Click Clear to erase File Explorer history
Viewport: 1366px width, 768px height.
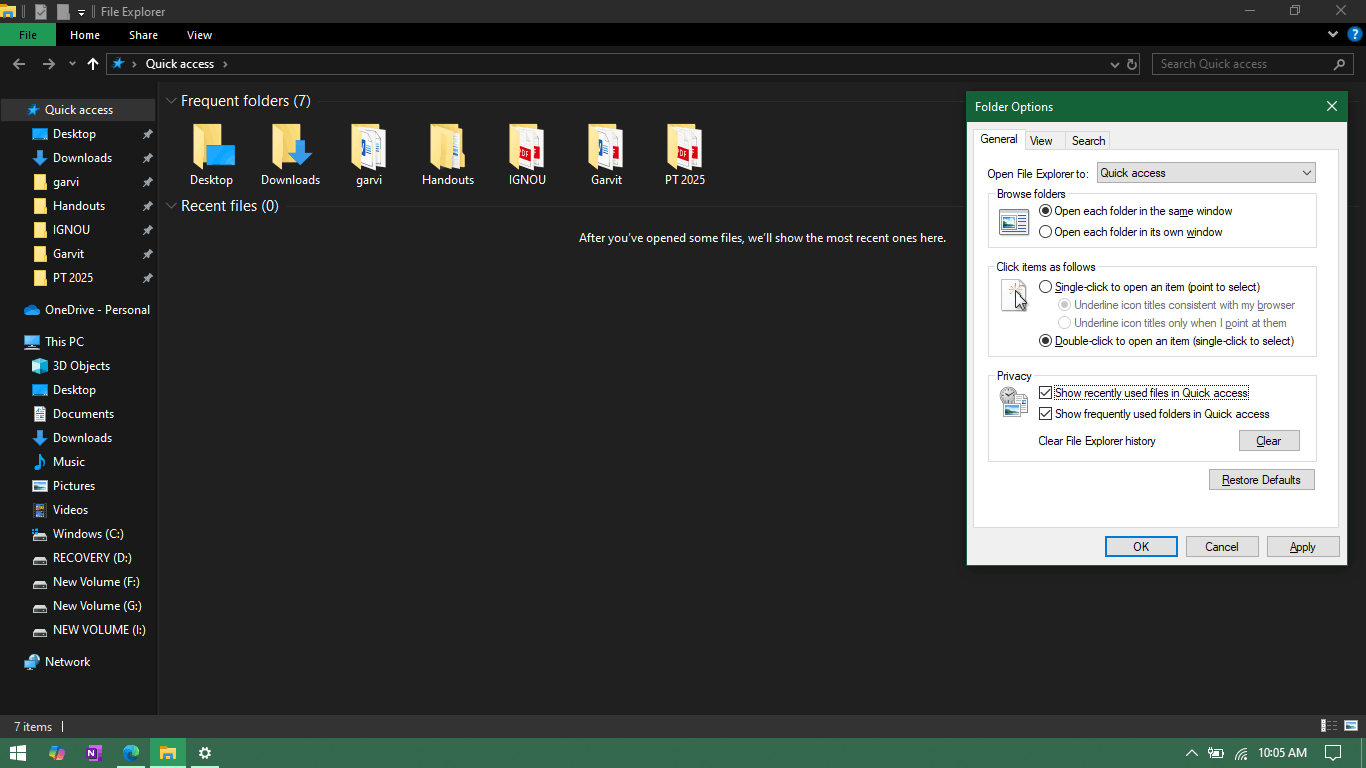1269,441
